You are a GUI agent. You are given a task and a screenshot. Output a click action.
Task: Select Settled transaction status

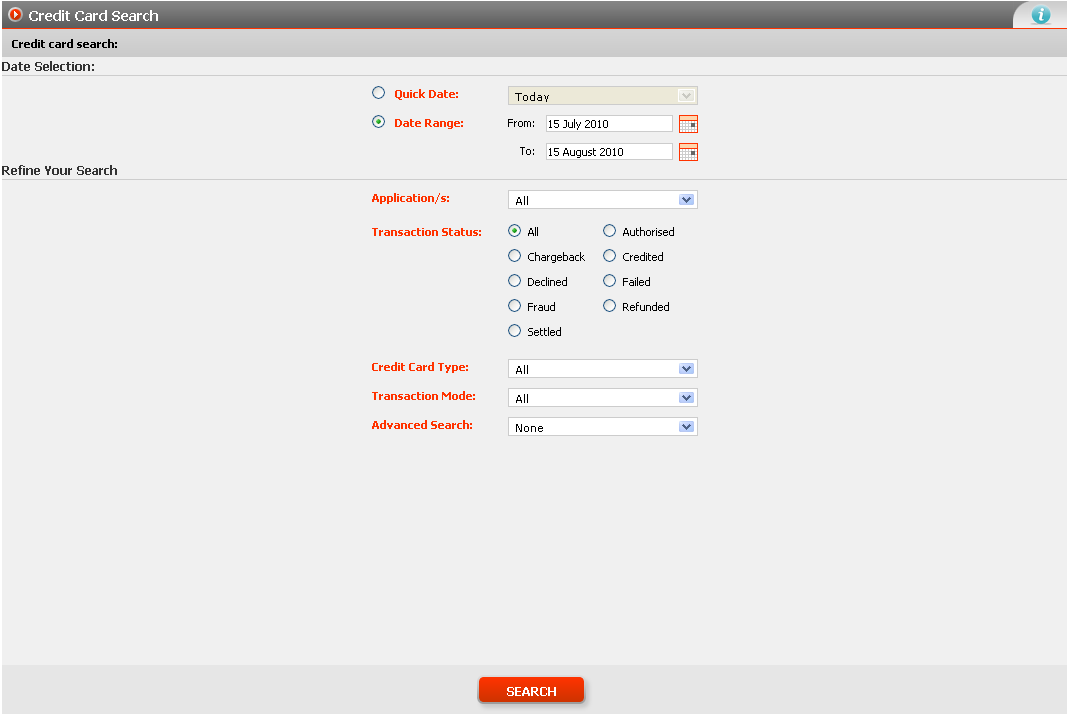515,331
